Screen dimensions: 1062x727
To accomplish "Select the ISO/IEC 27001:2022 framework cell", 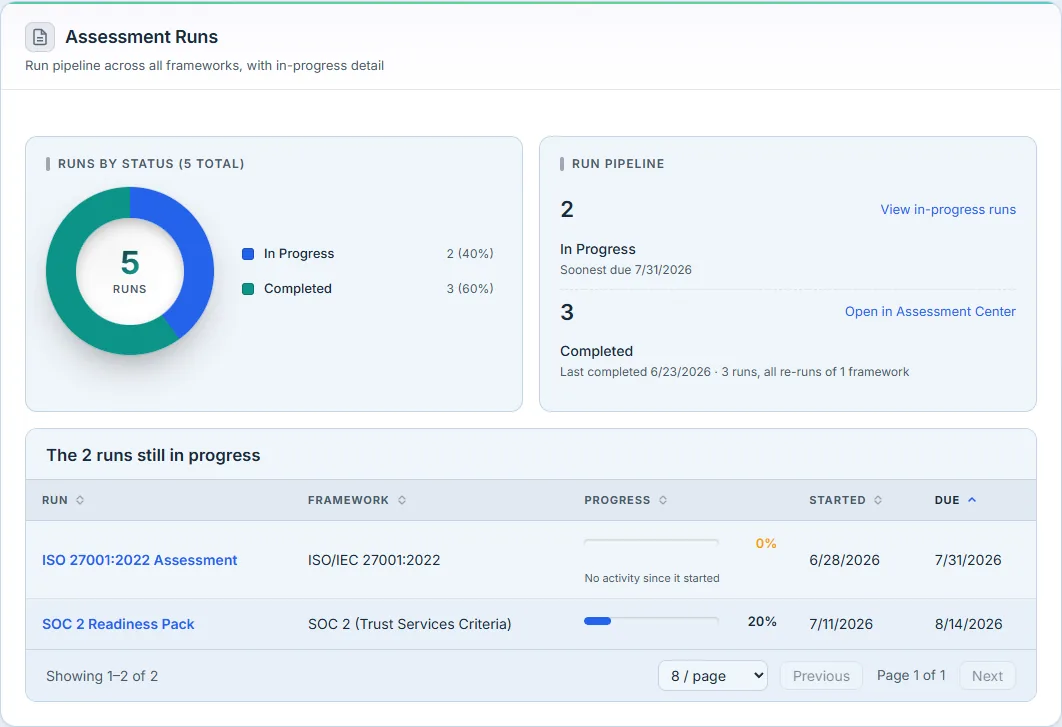I will click(374, 560).
